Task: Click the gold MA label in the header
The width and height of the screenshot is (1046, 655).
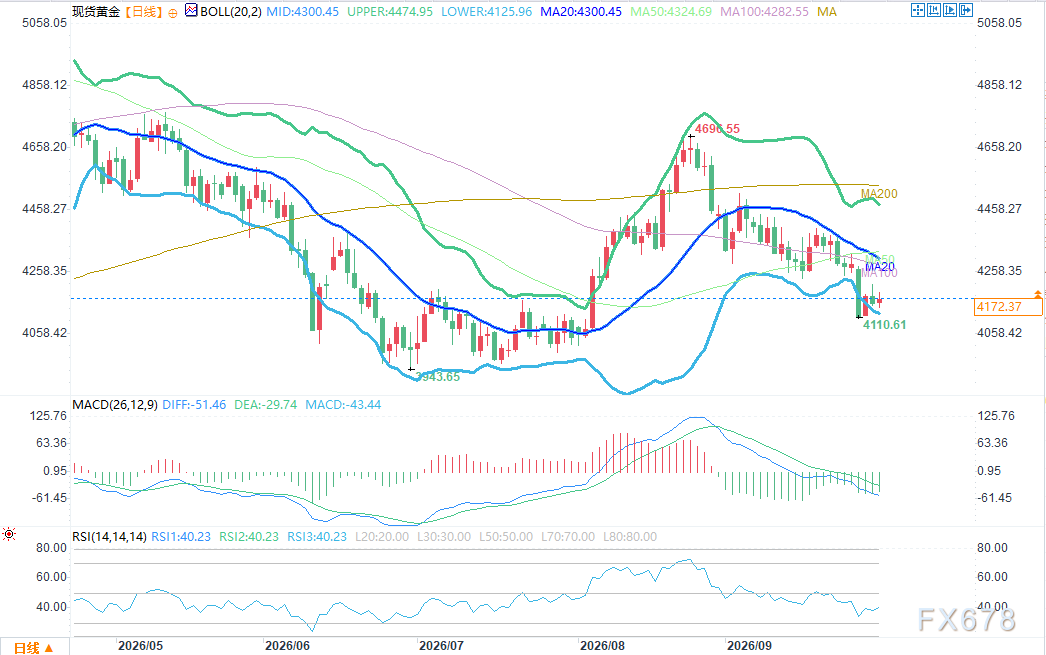Action: (x=827, y=11)
